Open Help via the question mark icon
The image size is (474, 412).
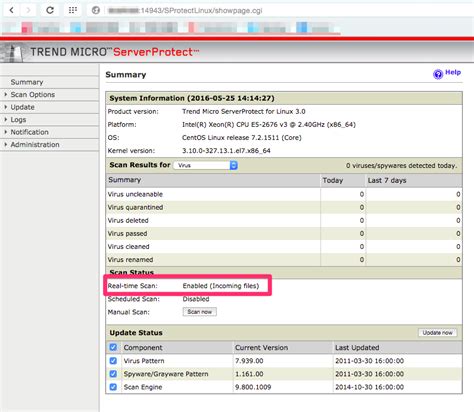(x=438, y=74)
